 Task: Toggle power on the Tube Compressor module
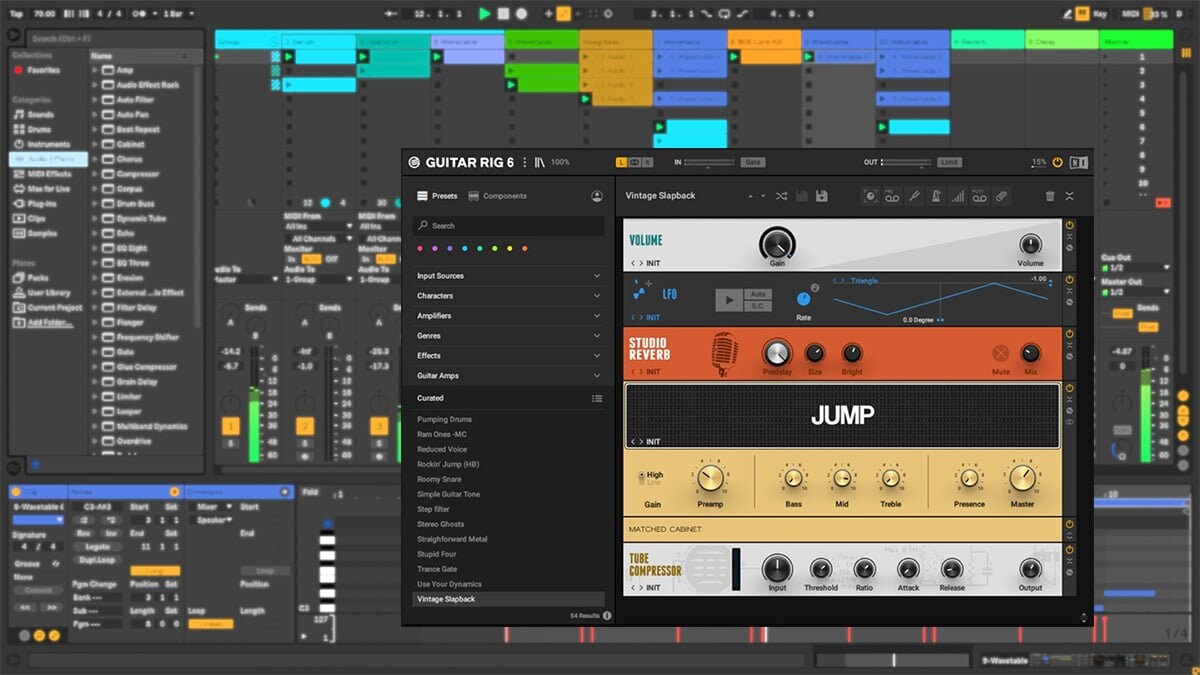click(1069, 550)
